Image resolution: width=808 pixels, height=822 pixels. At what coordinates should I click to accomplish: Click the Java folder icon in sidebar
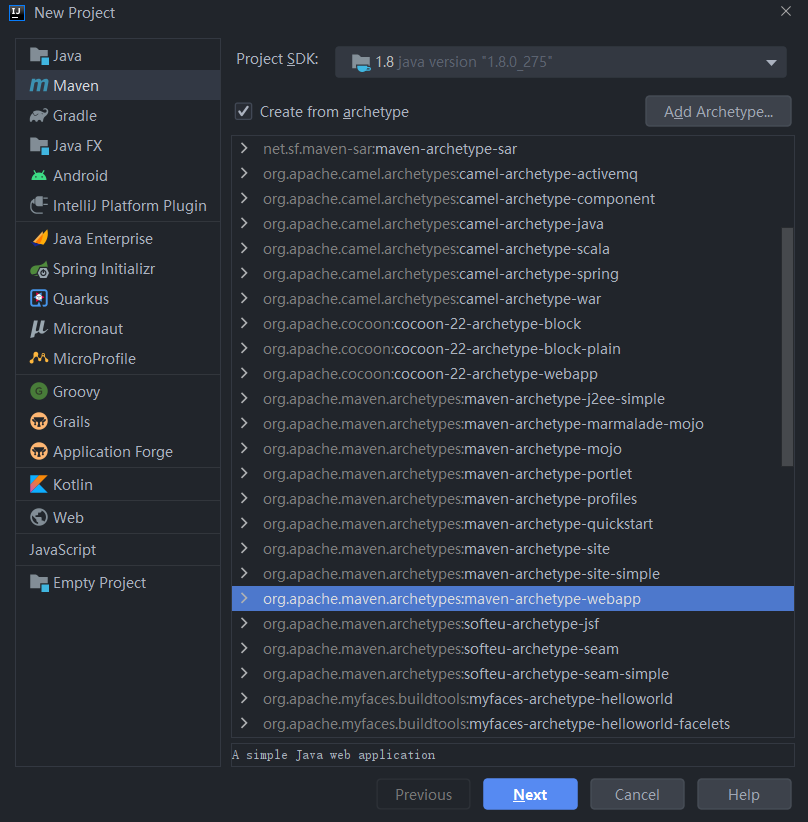(39, 56)
